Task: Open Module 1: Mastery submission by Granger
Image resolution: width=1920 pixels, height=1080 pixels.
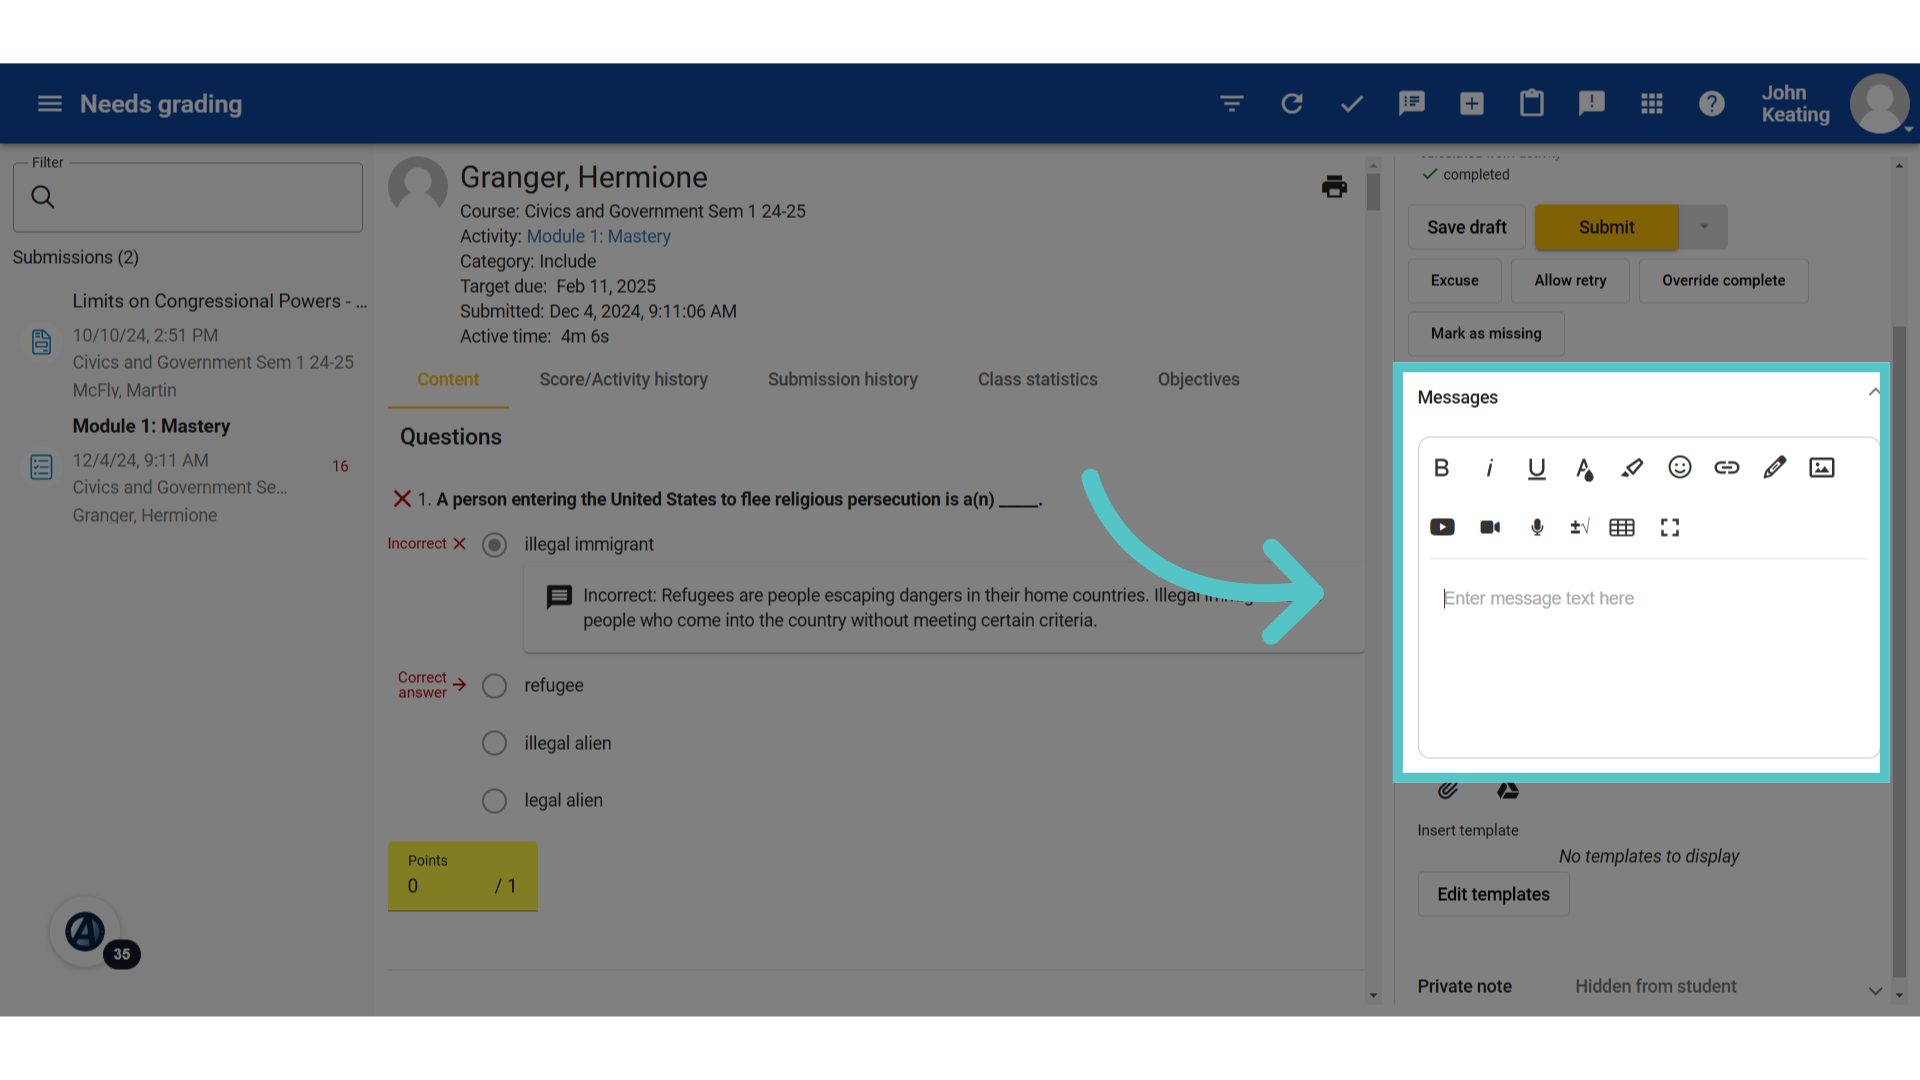Action: [x=190, y=470]
